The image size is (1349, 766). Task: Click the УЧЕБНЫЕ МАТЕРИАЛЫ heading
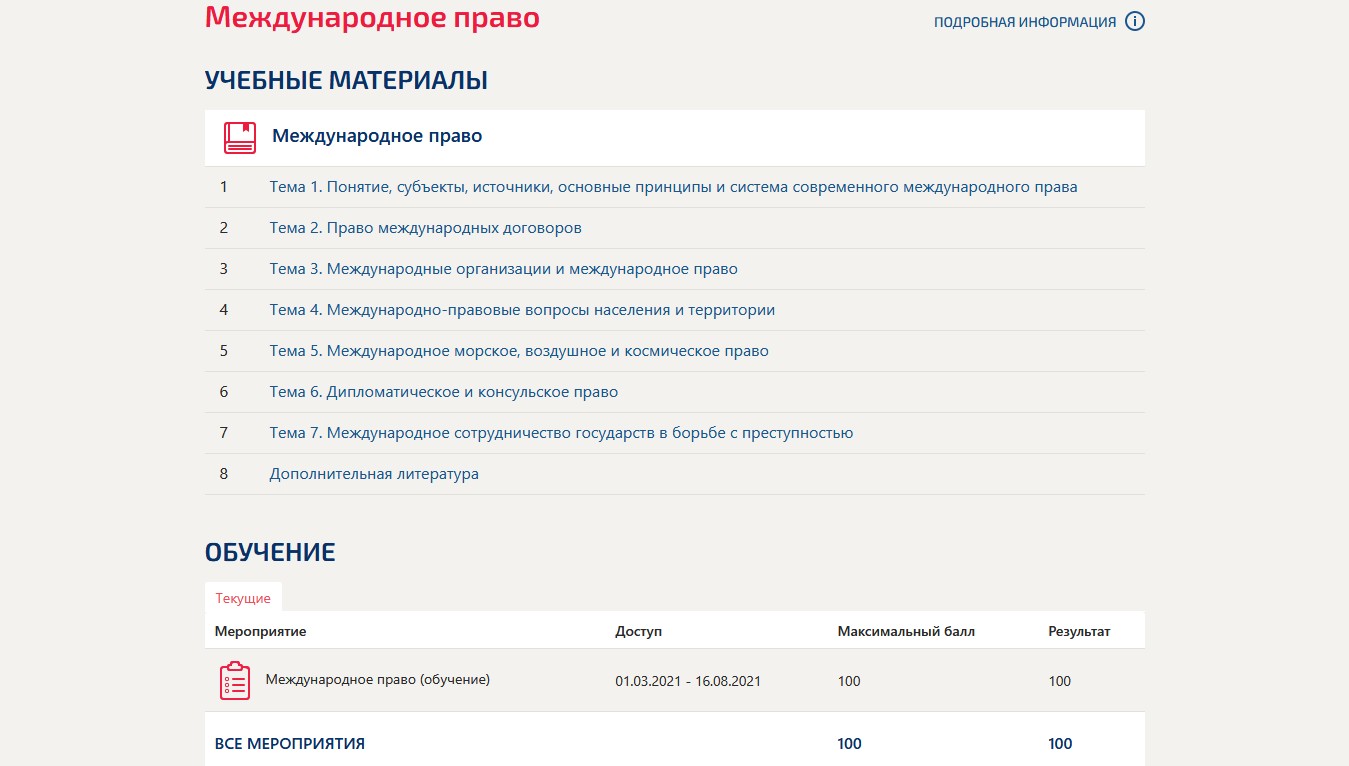coord(346,81)
